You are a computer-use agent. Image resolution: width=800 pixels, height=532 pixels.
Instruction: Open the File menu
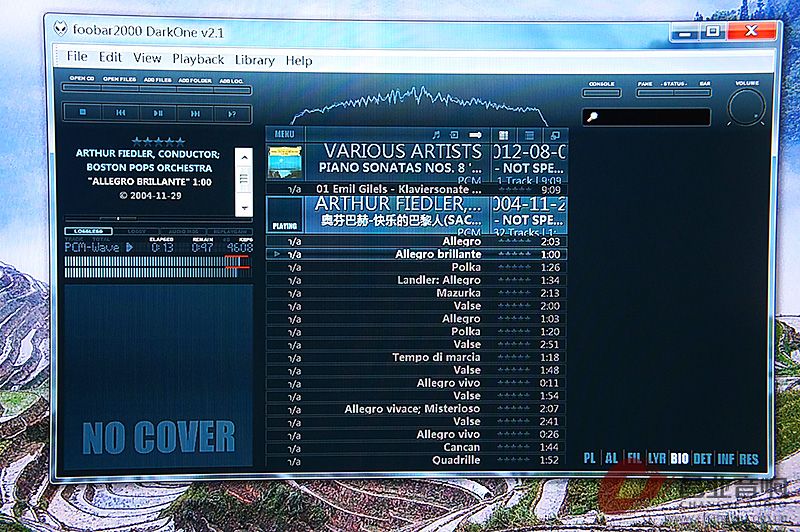pos(77,56)
